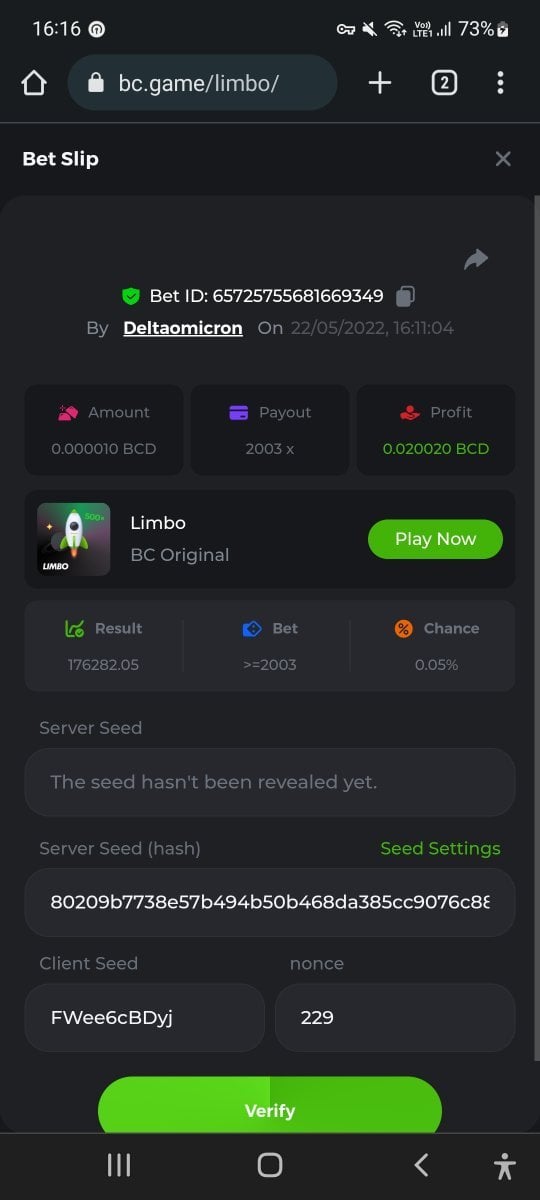
Task: Open the Limbo game thumbnail
Action: 74,539
